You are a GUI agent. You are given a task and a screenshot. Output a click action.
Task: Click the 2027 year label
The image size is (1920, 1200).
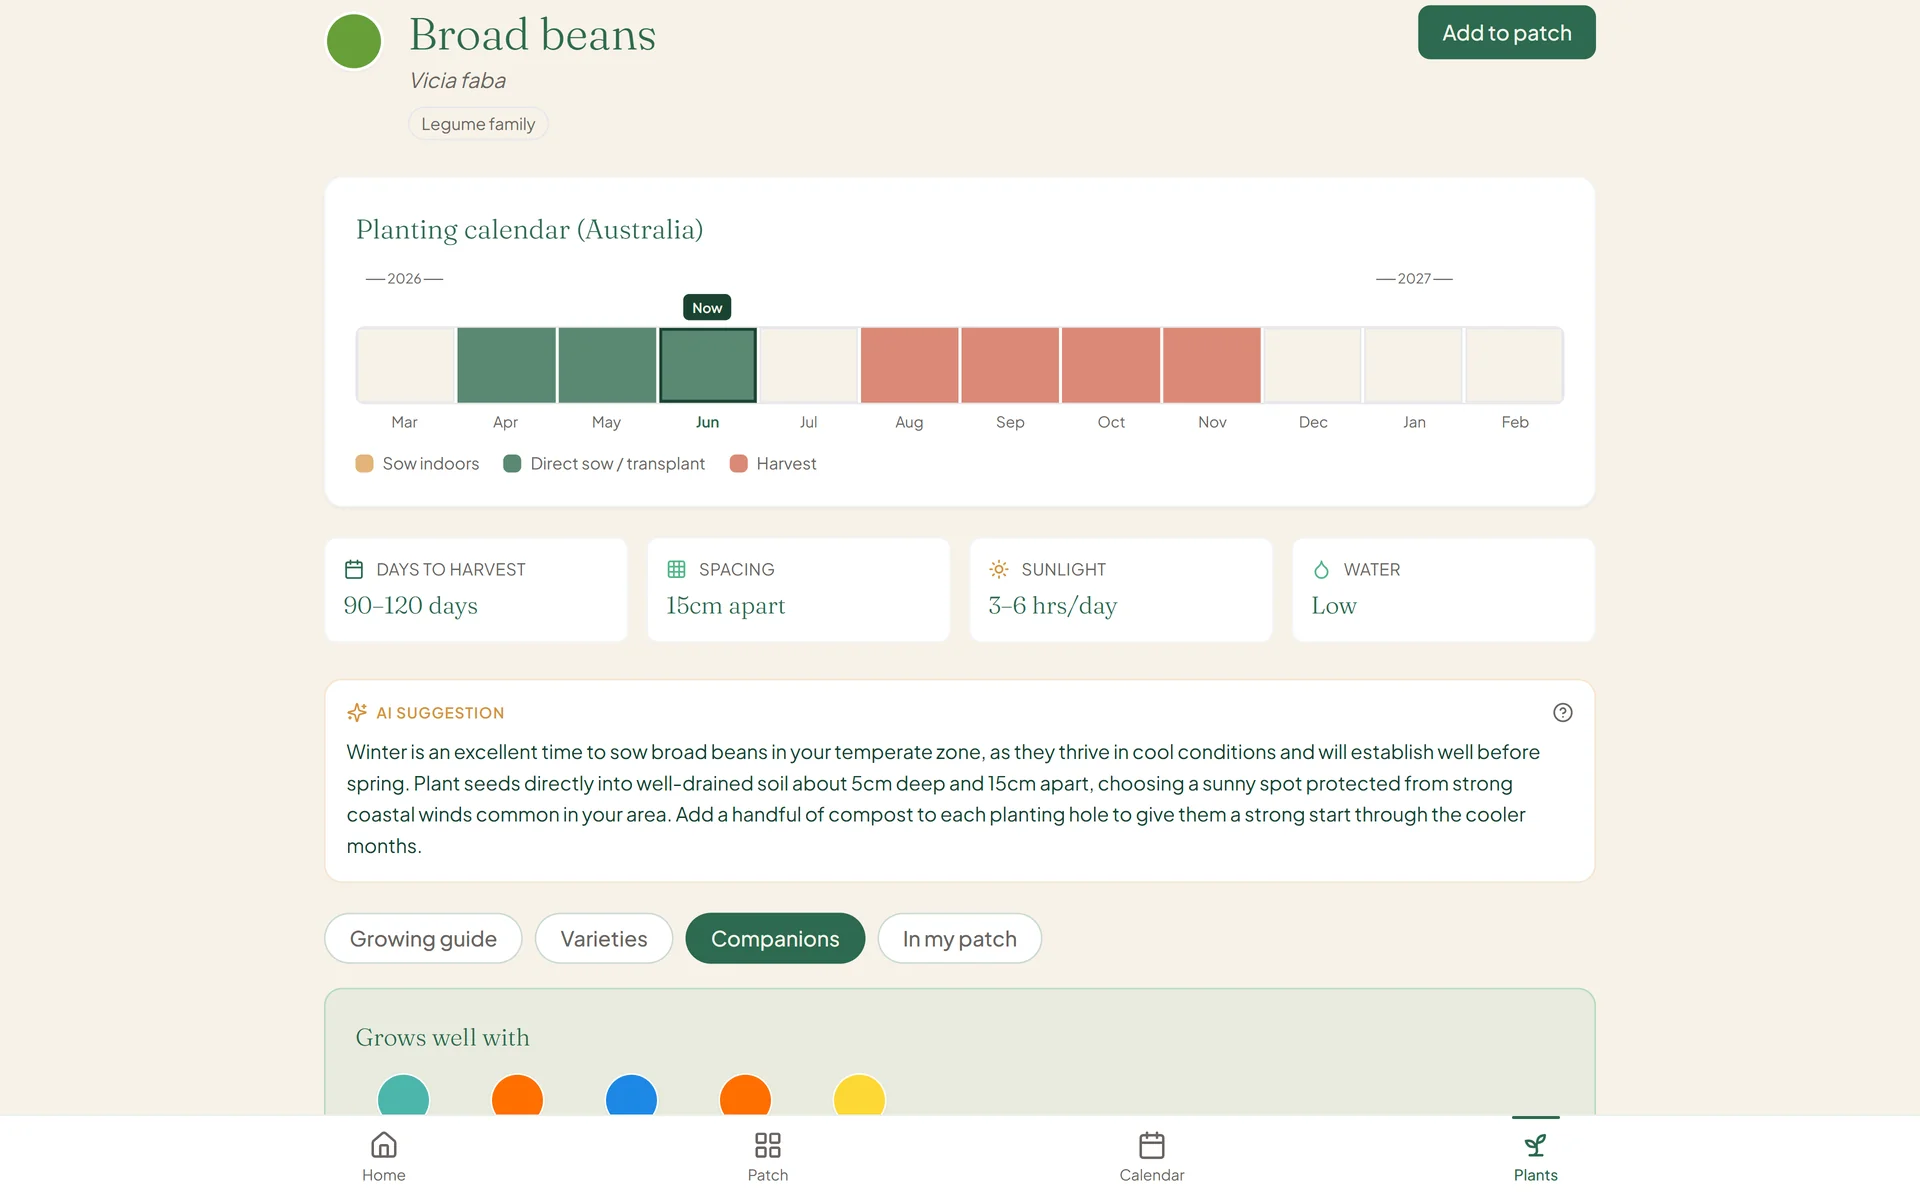[x=1414, y=278]
